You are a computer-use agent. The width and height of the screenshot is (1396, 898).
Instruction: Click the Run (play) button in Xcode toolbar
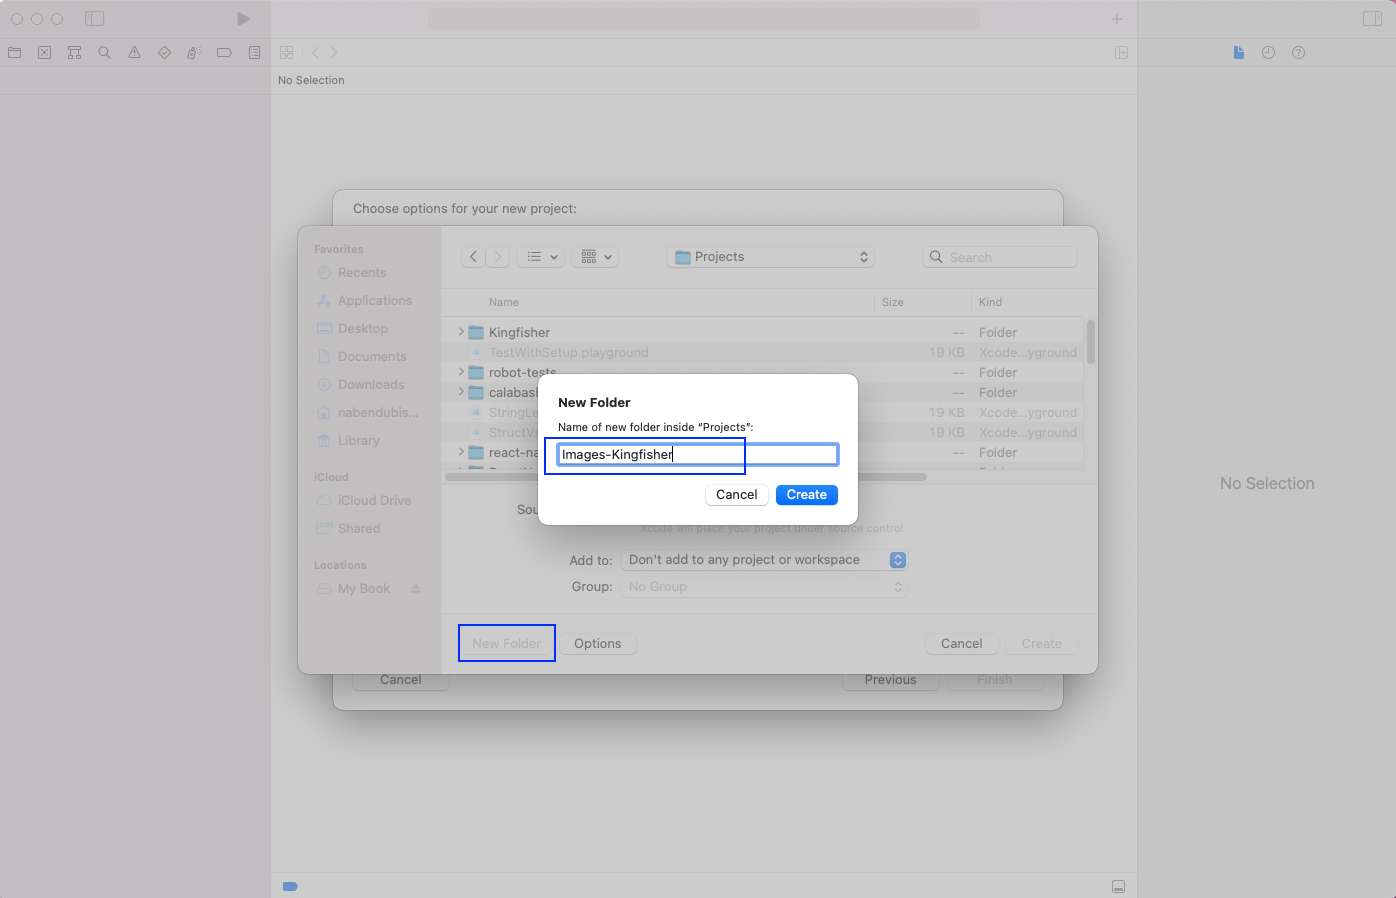point(243,19)
